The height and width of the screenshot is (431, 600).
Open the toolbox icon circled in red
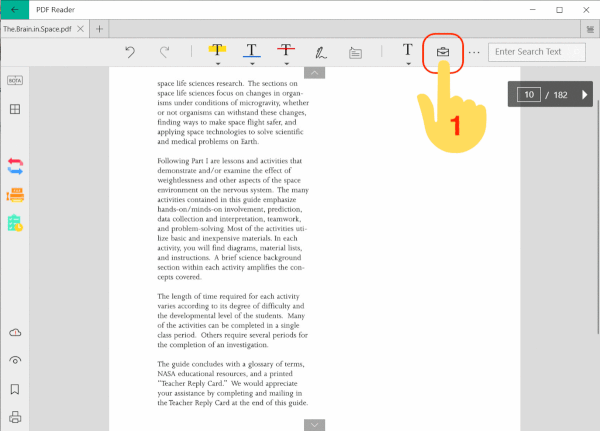coord(443,51)
